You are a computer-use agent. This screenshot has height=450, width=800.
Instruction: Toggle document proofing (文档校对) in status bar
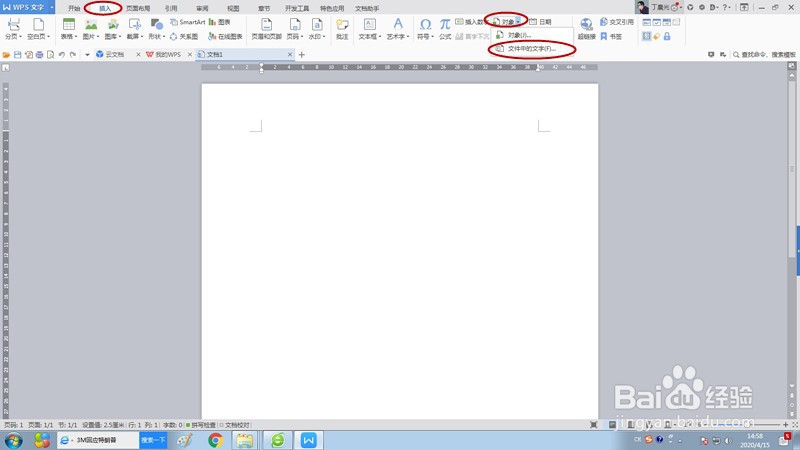pos(234,425)
